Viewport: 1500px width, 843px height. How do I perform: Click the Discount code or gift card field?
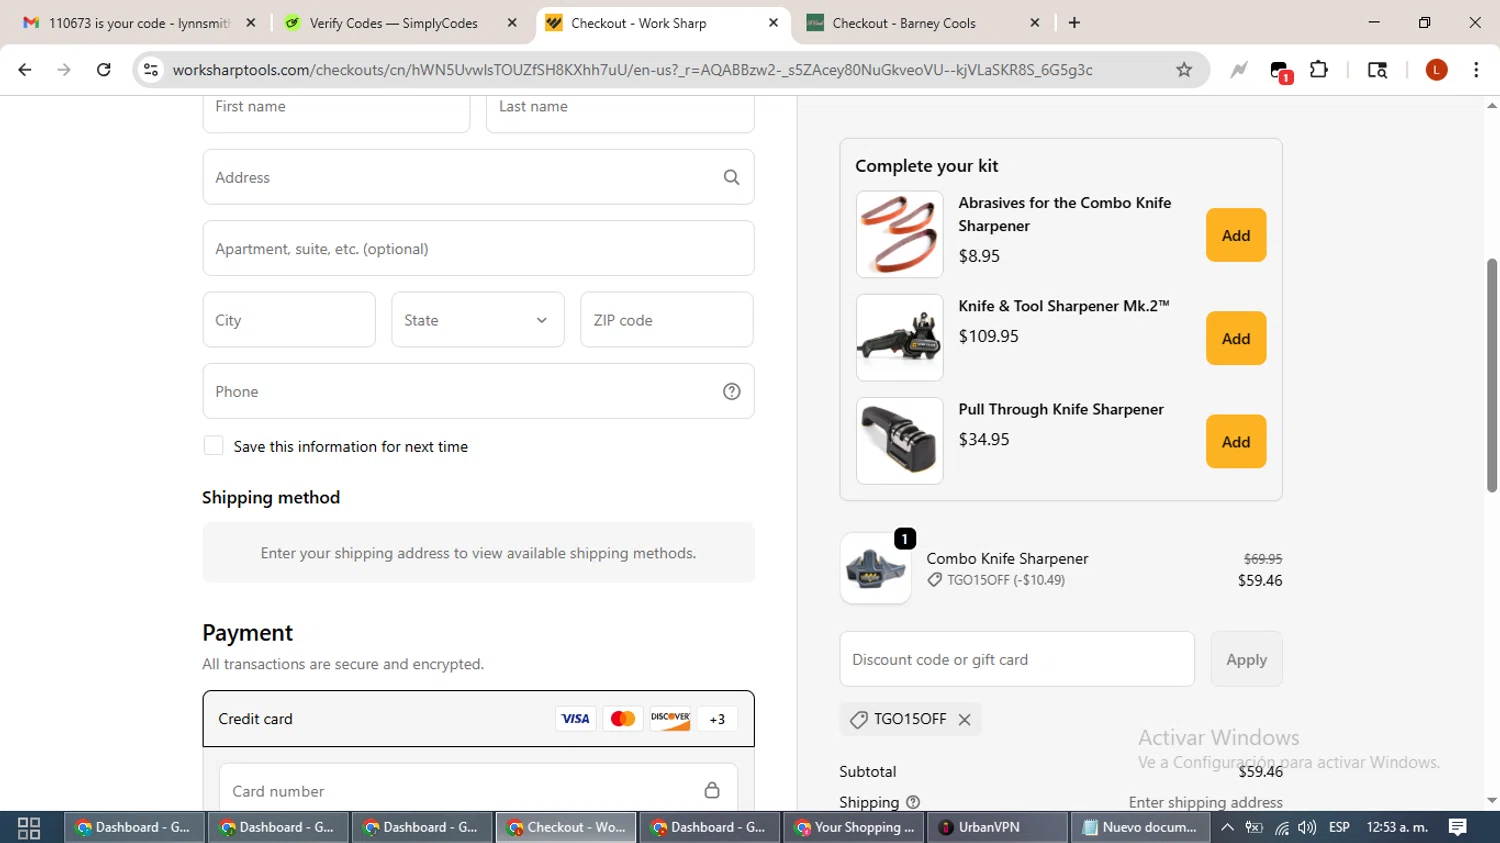[1017, 659]
